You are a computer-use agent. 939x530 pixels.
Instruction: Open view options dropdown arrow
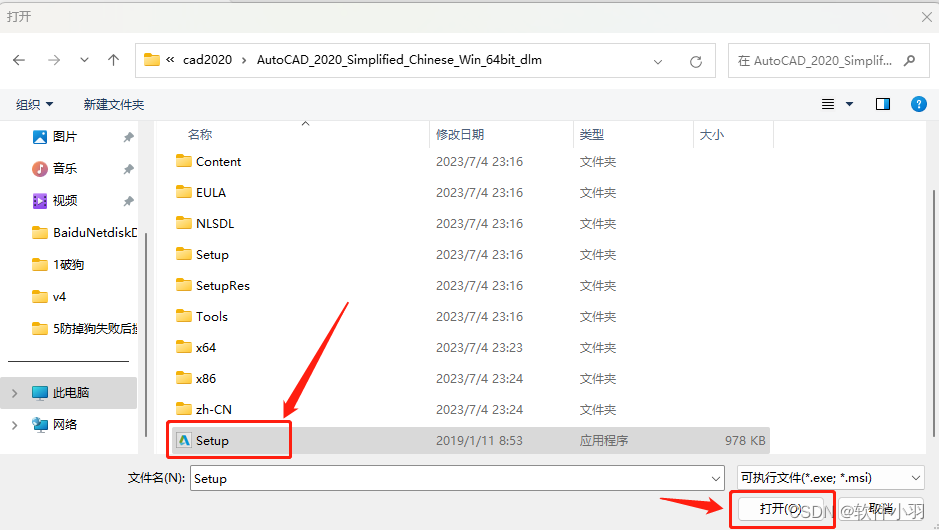[x=849, y=104]
